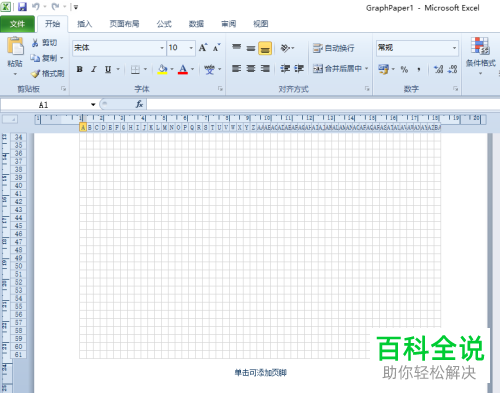The width and height of the screenshot is (500, 393).
Task: Select column A header
Action: 83,127
